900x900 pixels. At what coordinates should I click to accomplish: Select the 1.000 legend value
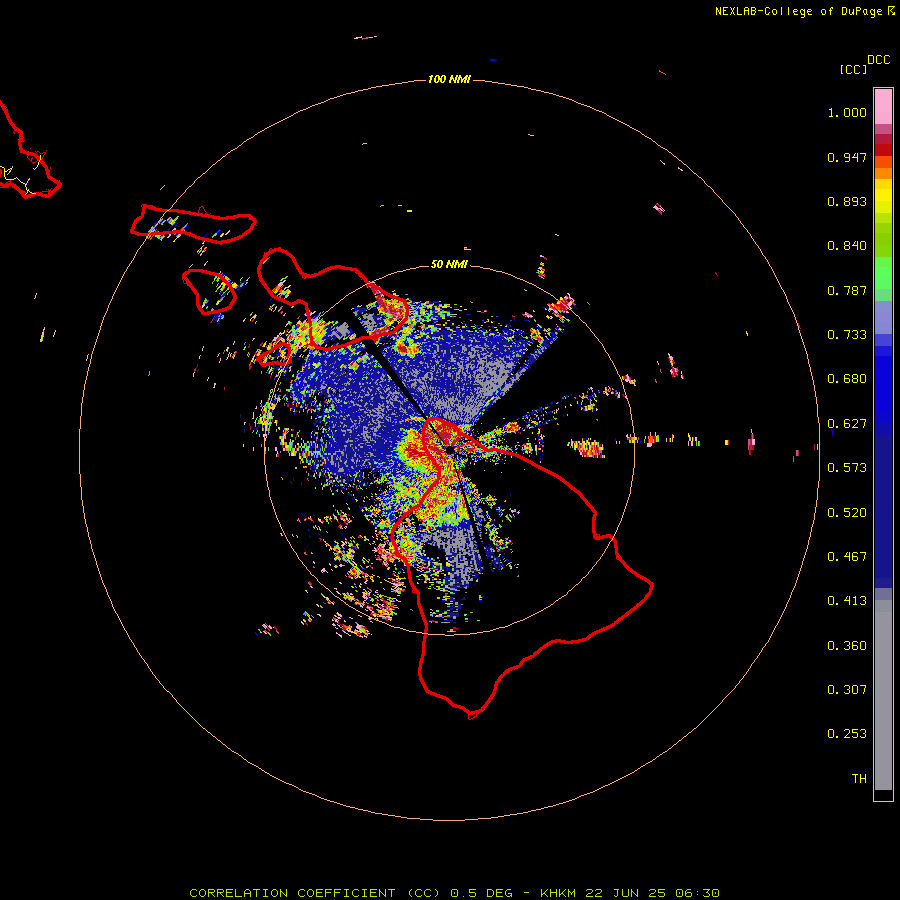point(847,112)
